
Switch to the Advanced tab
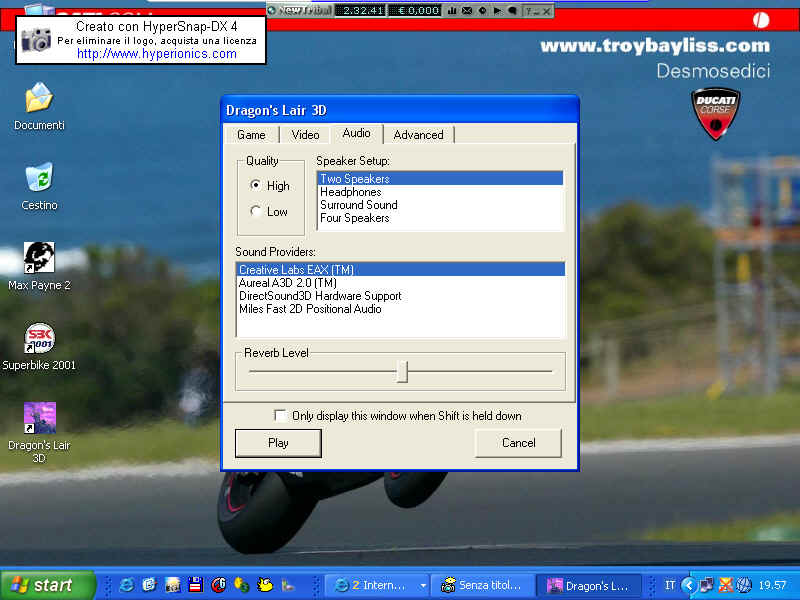click(x=418, y=135)
